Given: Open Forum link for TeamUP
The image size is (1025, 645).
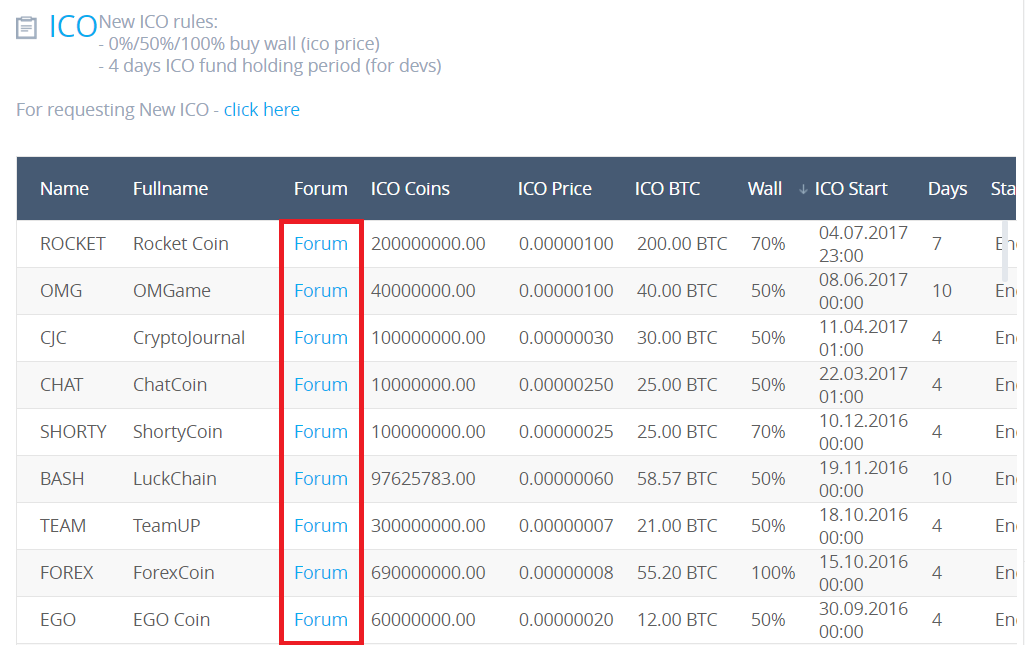Looking at the screenshot, I should (x=320, y=526).
